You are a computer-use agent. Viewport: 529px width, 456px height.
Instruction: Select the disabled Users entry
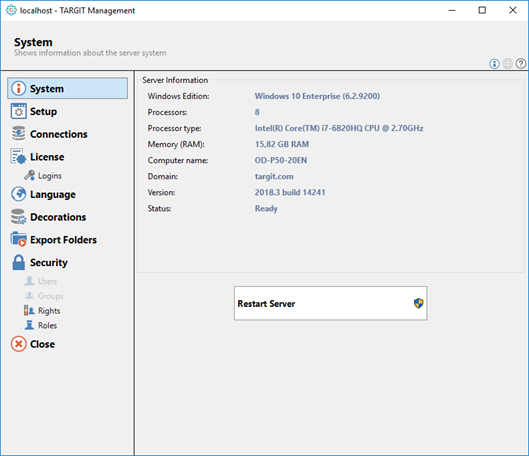(x=47, y=281)
